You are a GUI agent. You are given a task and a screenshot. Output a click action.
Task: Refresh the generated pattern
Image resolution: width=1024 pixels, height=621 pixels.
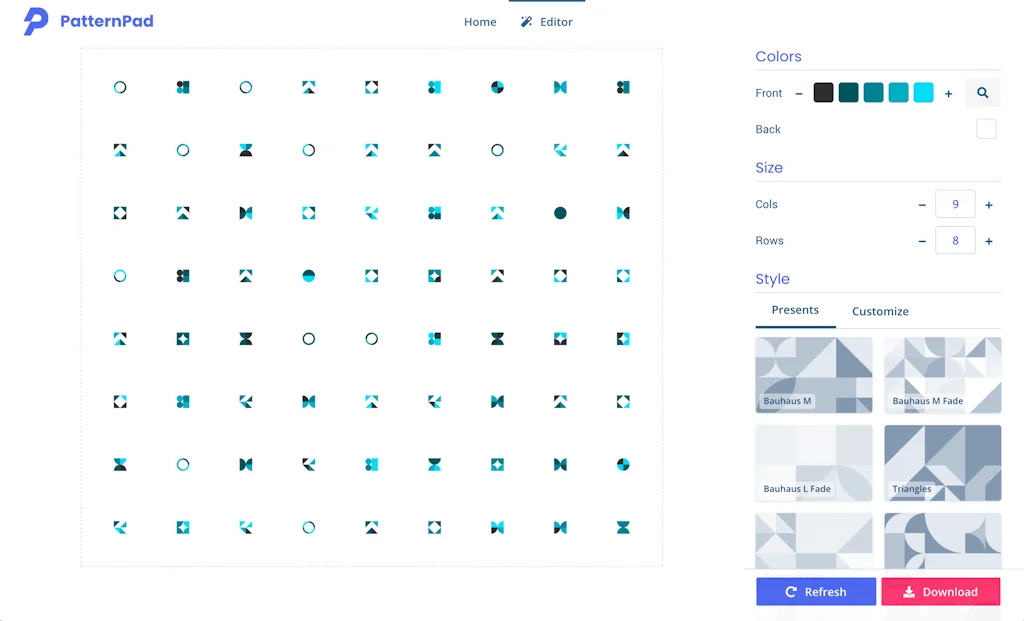816,592
